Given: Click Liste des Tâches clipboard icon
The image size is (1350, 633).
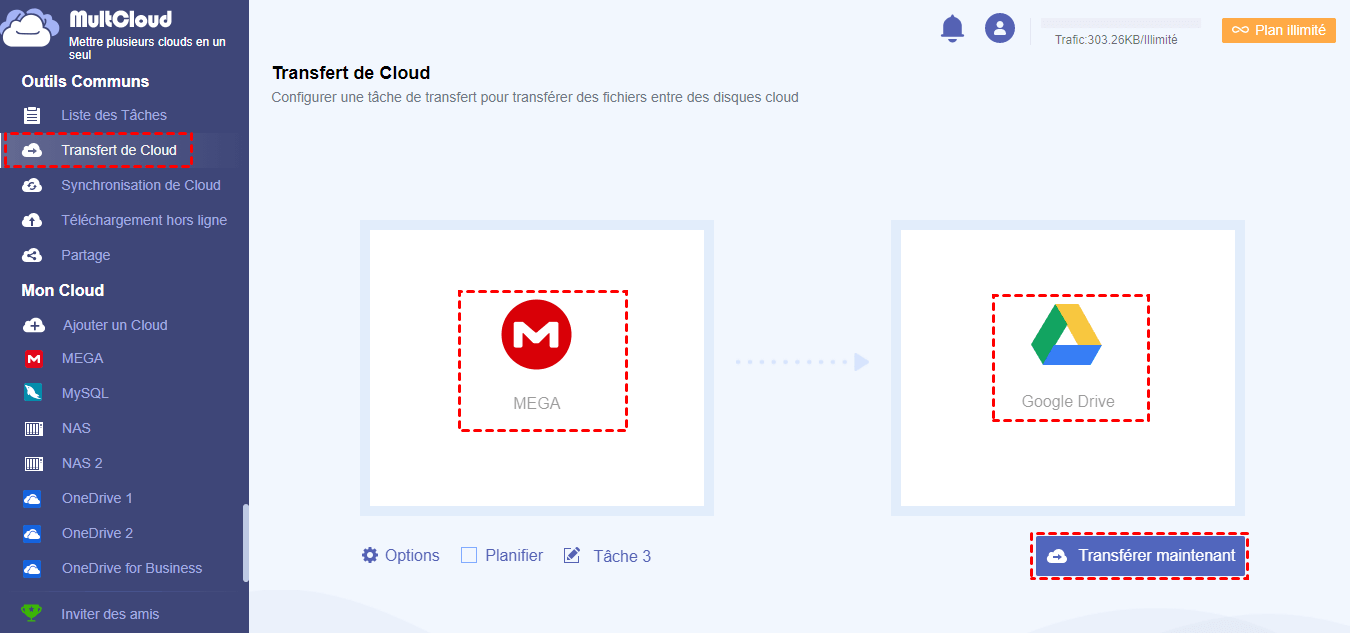Looking at the screenshot, I should [33, 115].
